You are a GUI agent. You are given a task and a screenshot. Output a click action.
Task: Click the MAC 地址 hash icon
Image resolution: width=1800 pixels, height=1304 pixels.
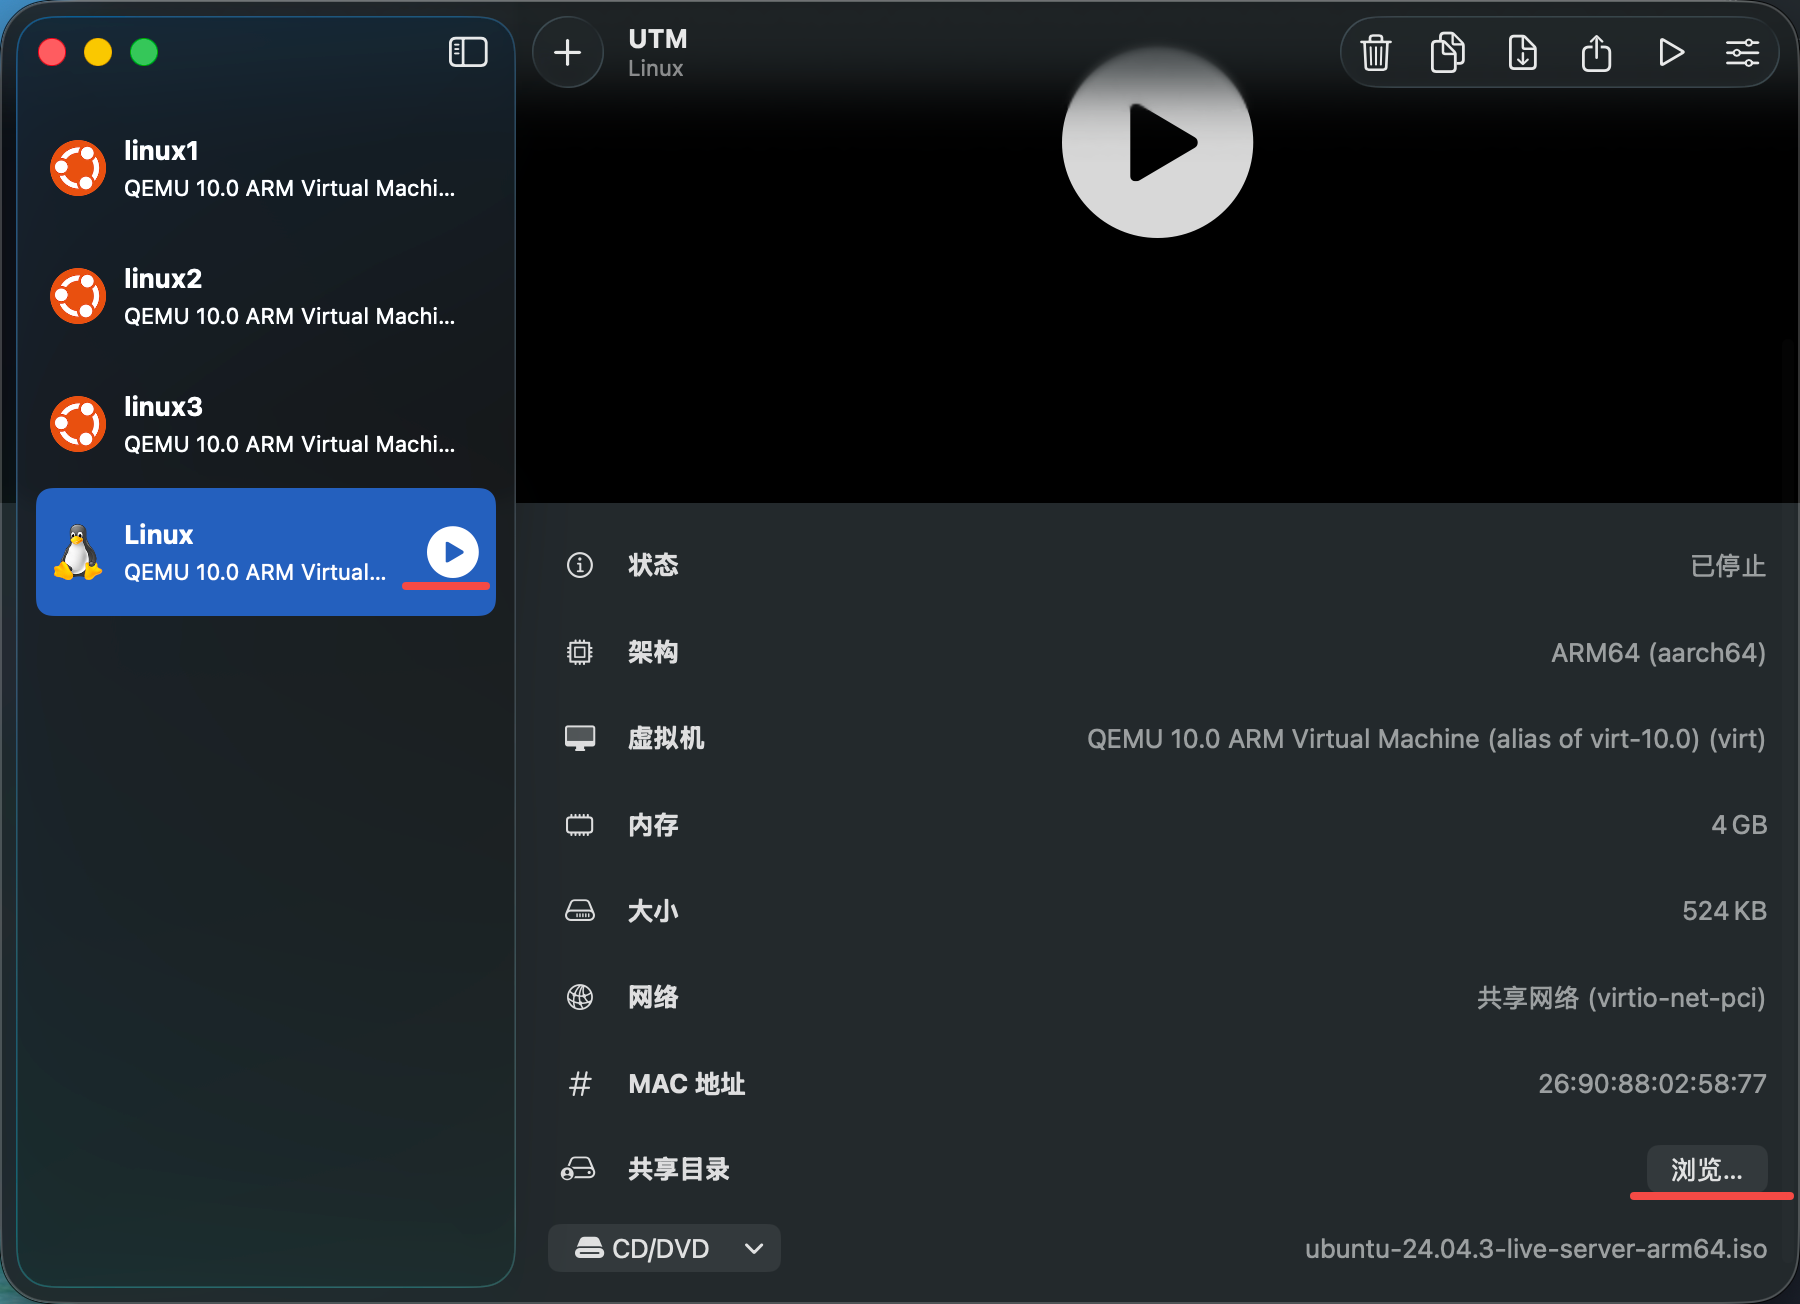point(580,1084)
